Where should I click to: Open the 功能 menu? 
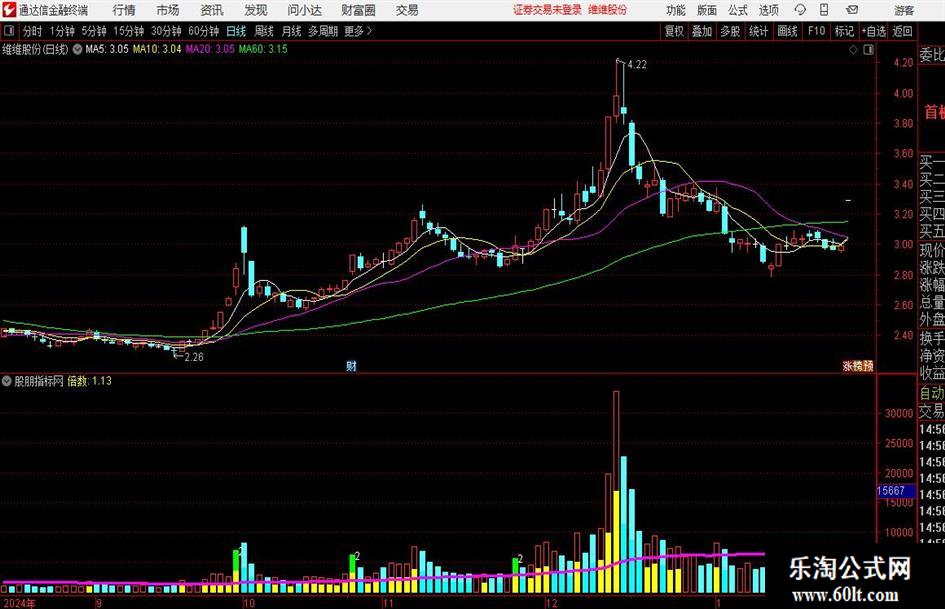676,10
